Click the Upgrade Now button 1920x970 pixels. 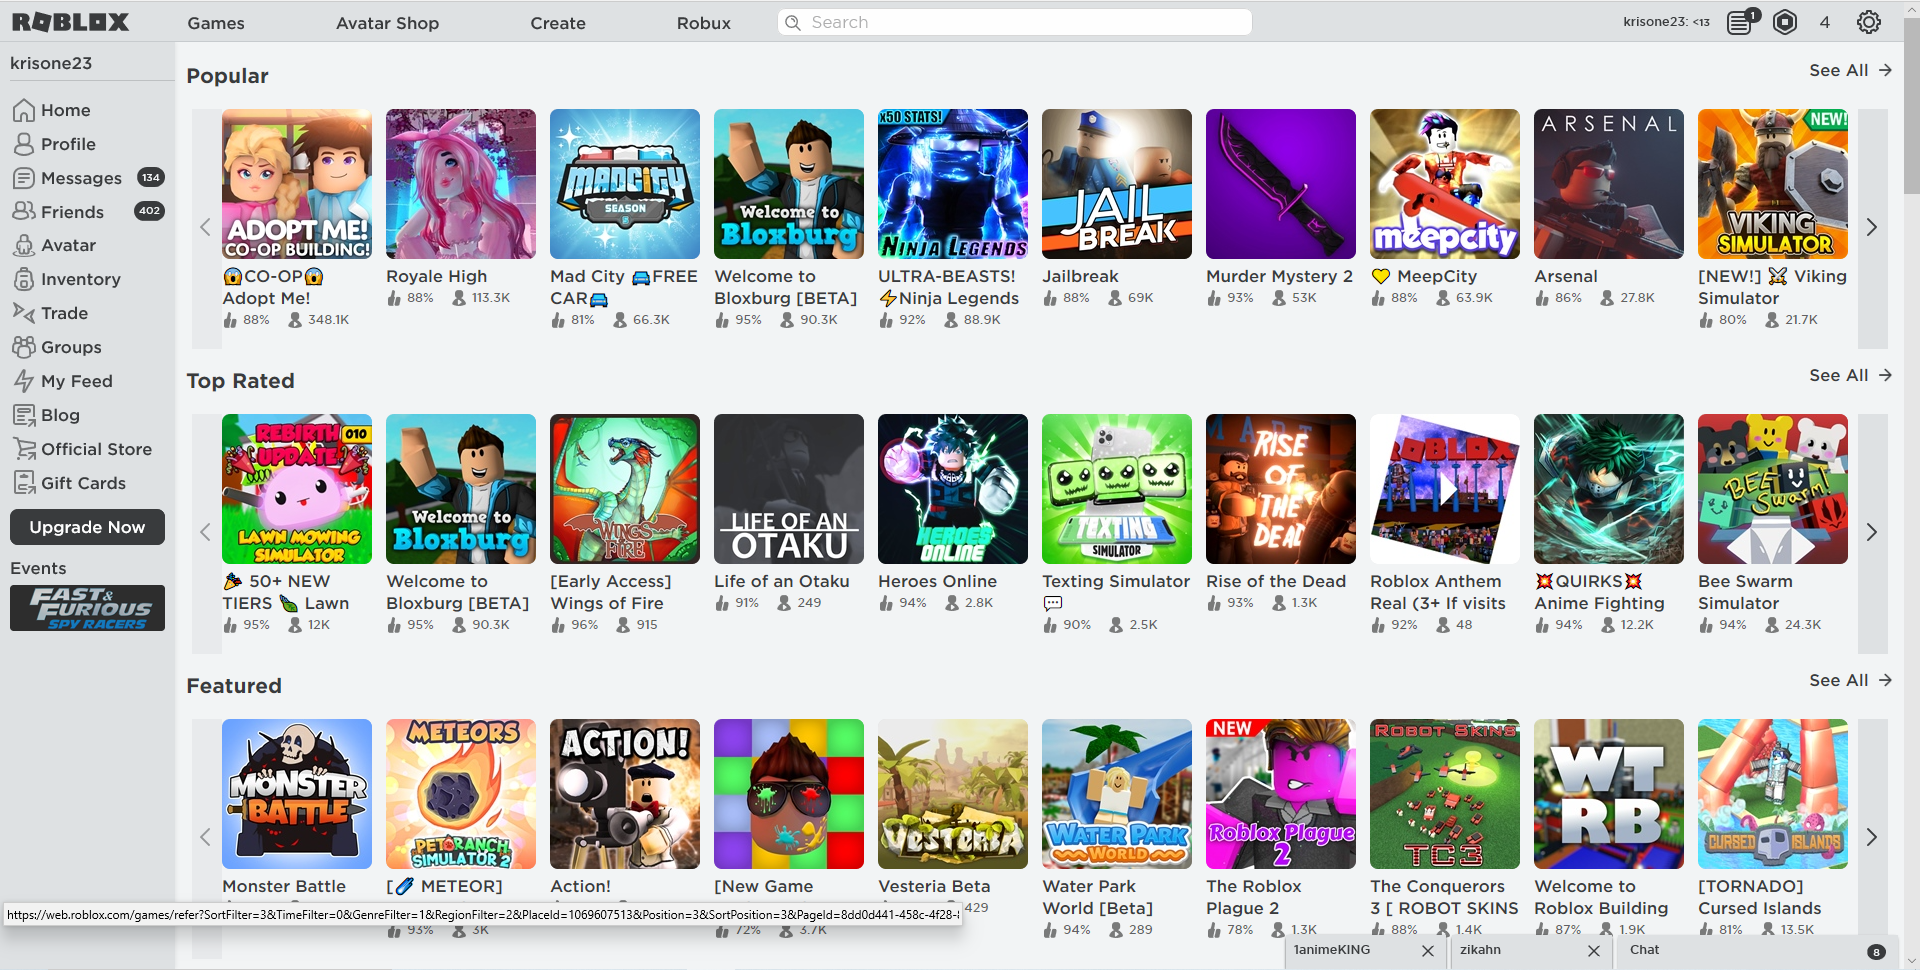click(87, 527)
